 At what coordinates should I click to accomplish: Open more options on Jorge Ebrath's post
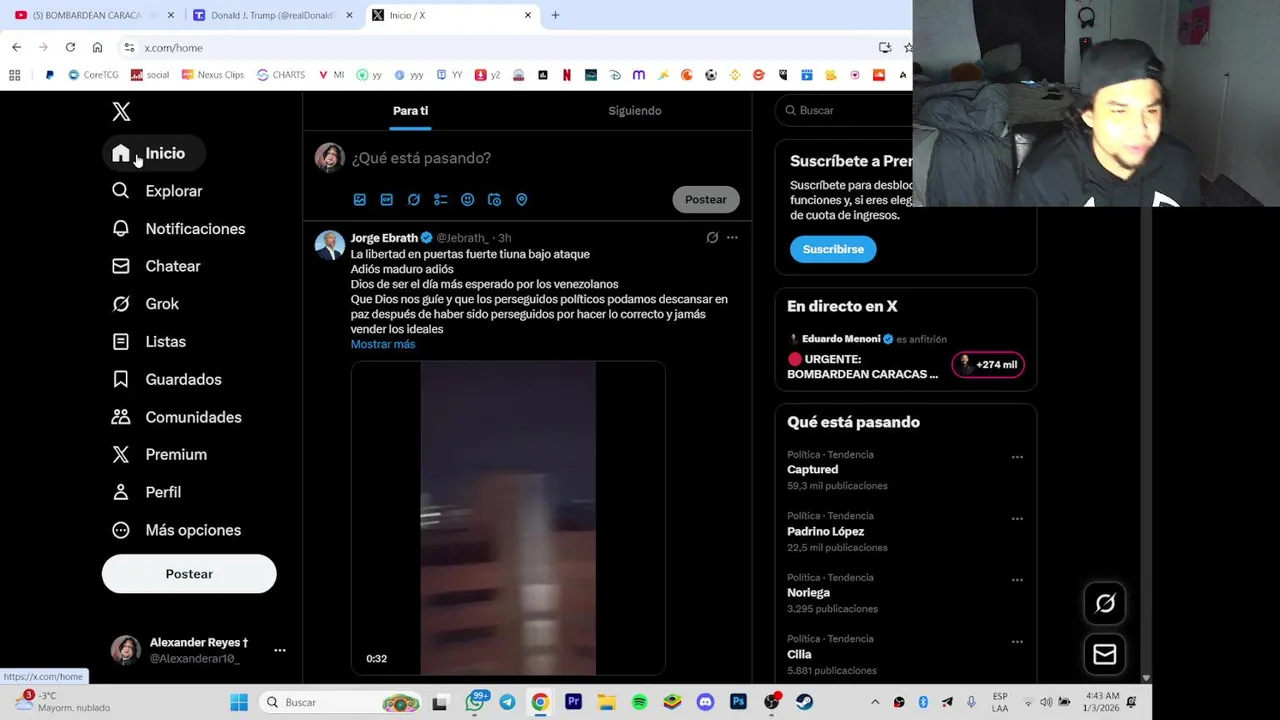pos(732,238)
